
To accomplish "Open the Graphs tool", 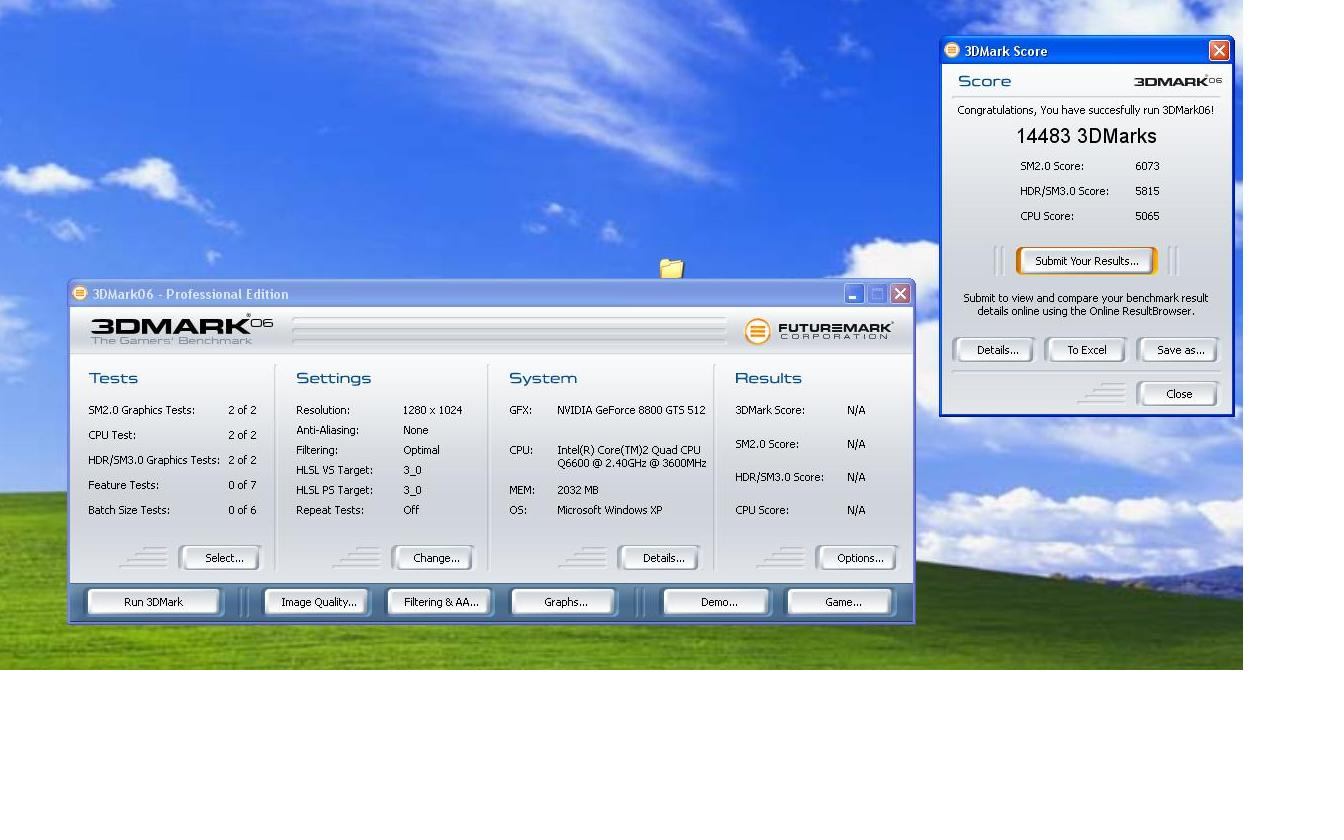I will [566, 602].
